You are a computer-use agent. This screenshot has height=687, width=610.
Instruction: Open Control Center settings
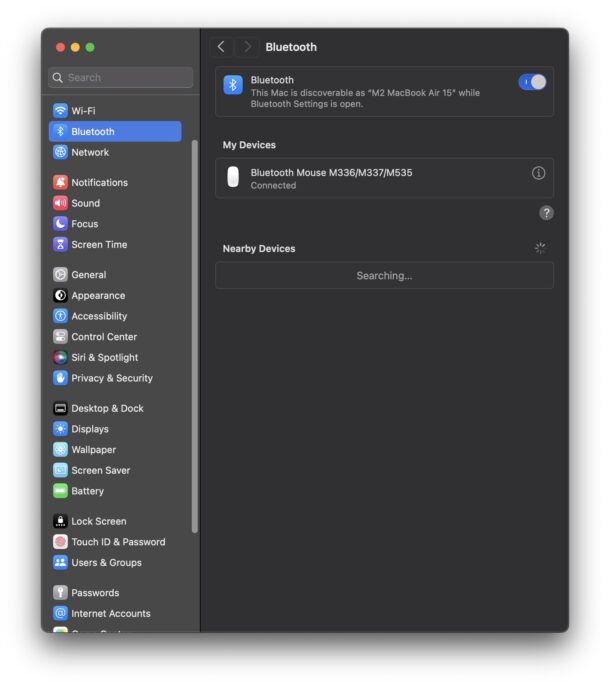103,337
